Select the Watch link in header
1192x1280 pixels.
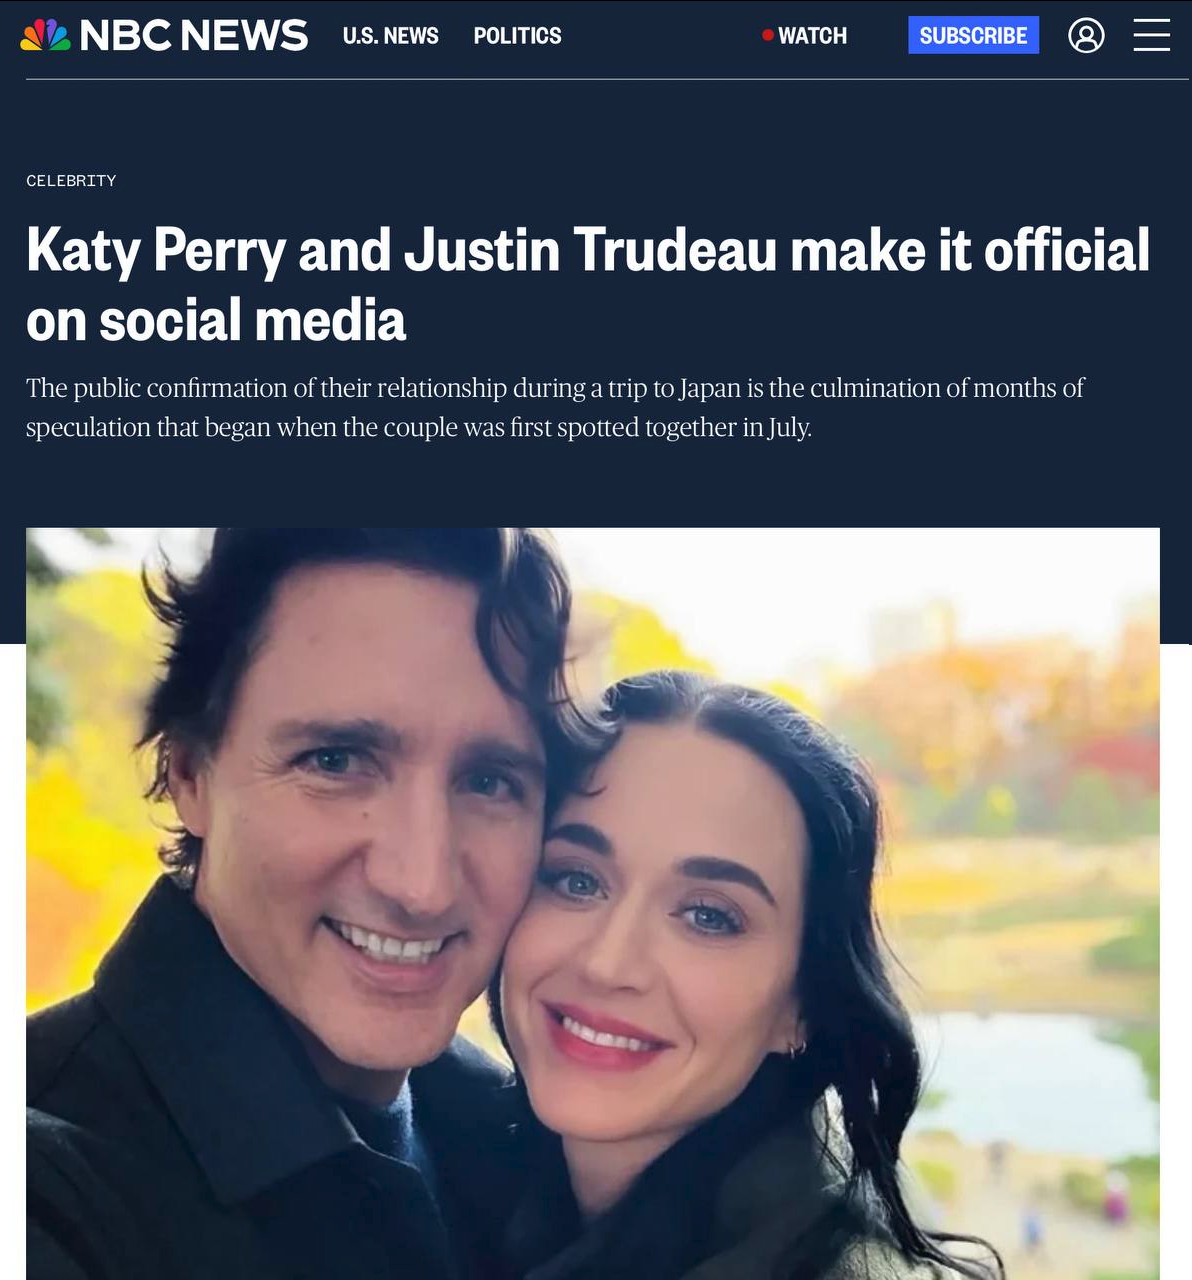click(812, 36)
